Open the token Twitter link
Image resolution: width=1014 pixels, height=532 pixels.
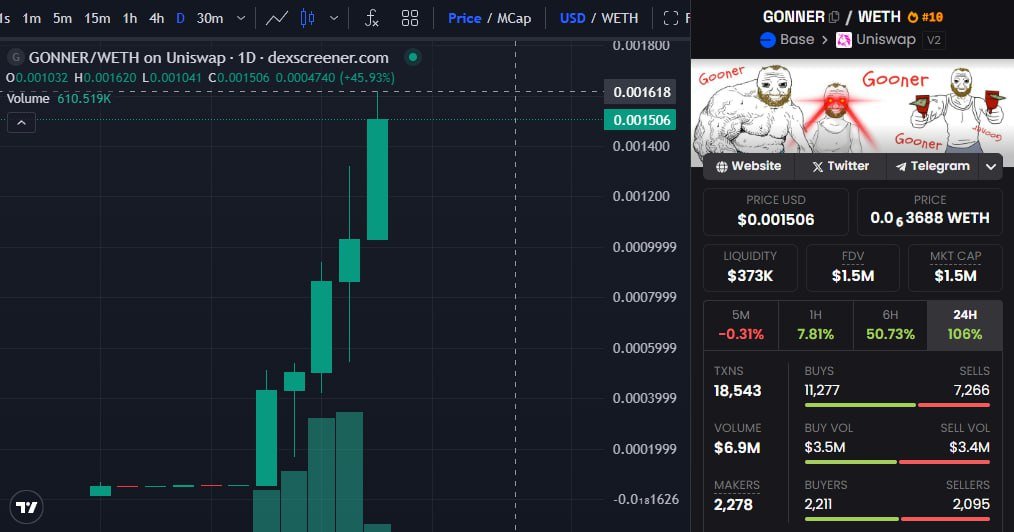coord(841,166)
